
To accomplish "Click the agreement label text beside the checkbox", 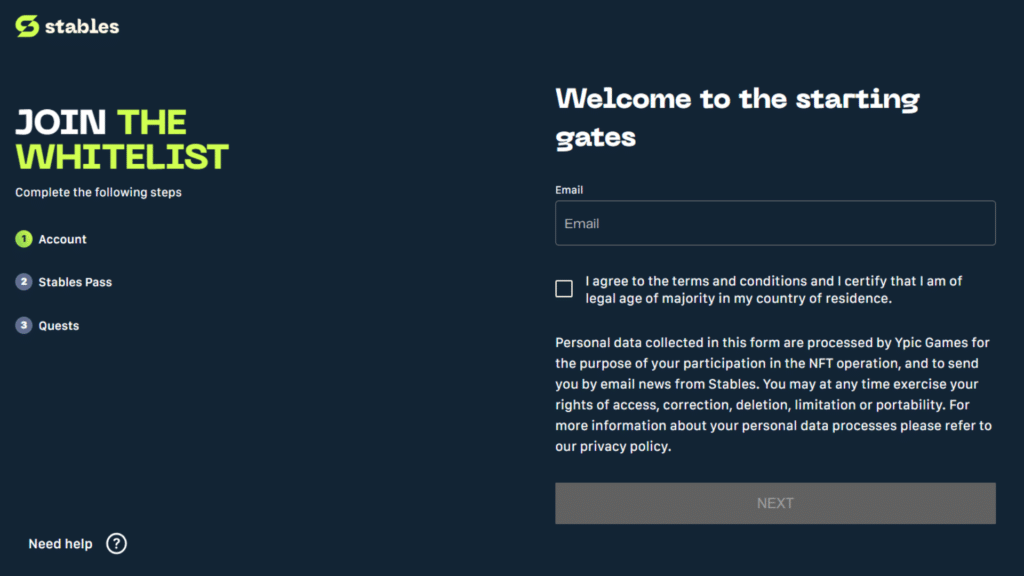I will point(774,289).
